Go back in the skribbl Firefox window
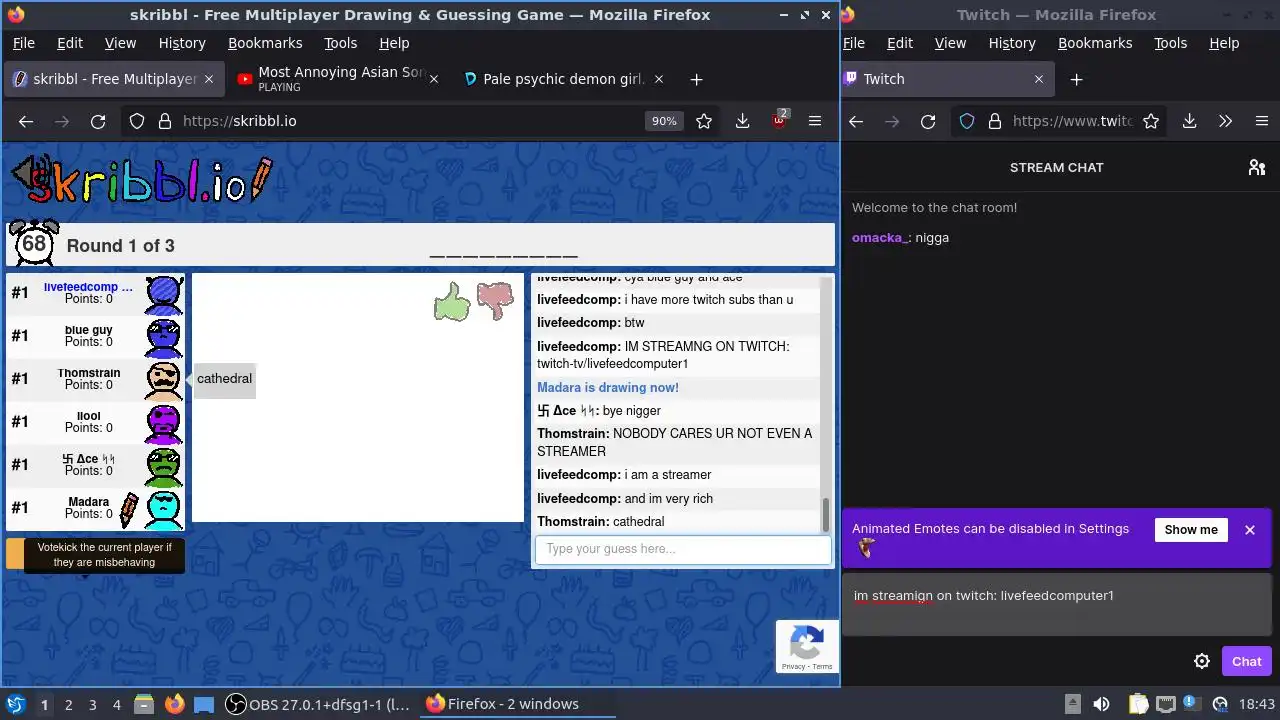The height and width of the screenshot is (720, 1280). (x=26, y=121)
